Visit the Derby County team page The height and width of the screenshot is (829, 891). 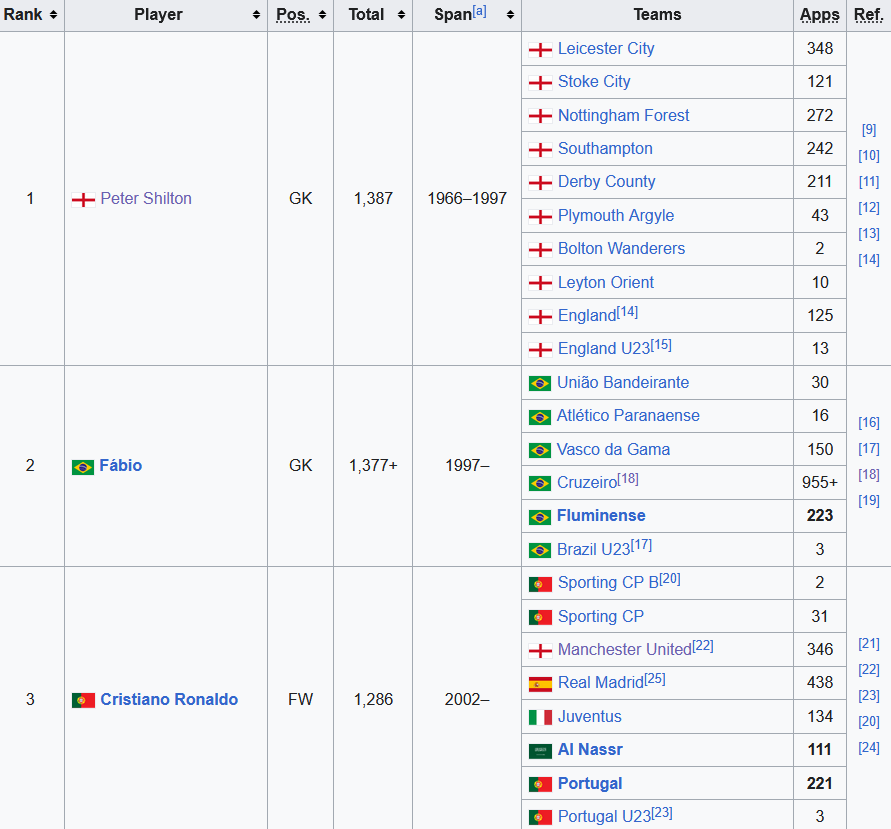pos(606,182)
